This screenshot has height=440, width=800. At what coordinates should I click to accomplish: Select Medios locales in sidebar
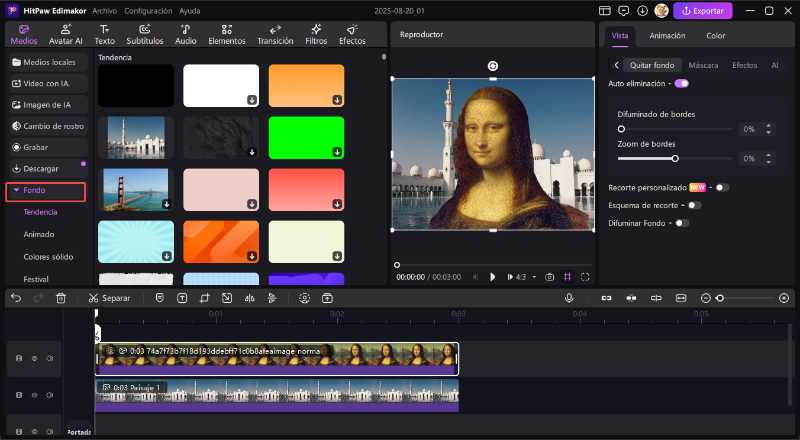(x=47, y=62)
